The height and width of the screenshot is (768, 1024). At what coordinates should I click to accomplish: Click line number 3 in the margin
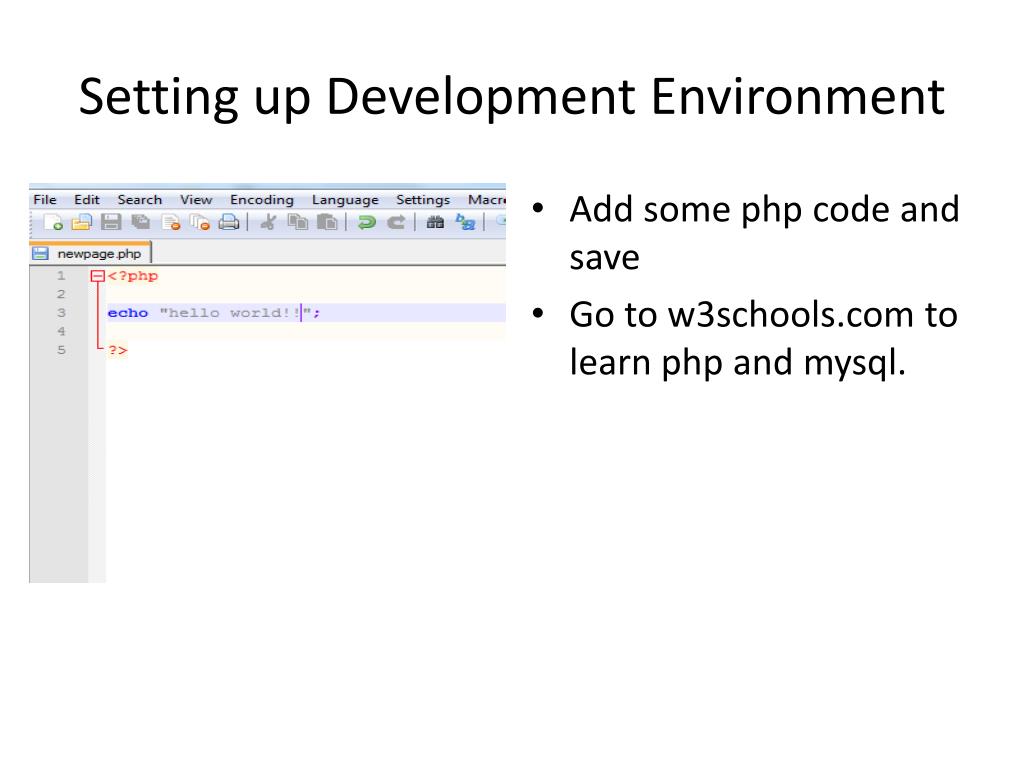coord(61,313)
